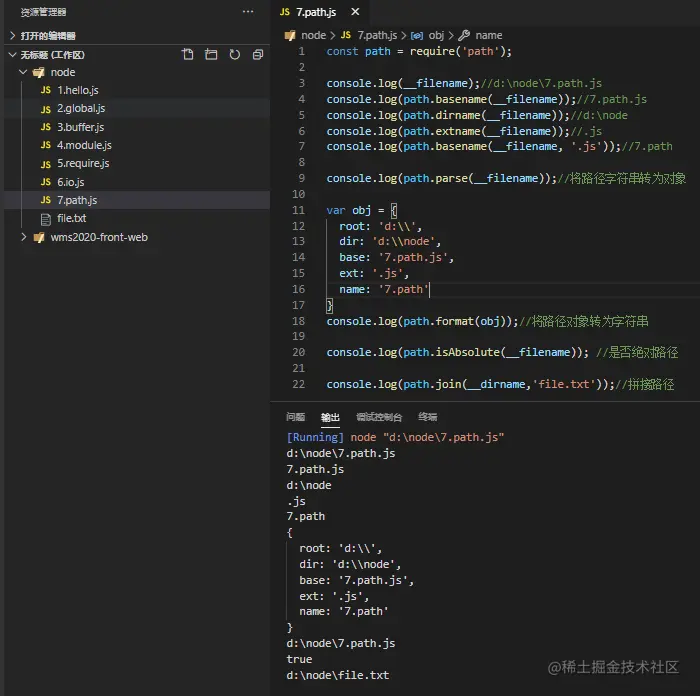The height and width of the screenshot is (696, 700).
Task: Switch to the Debug Console panel tab
Action: [379, 417]
